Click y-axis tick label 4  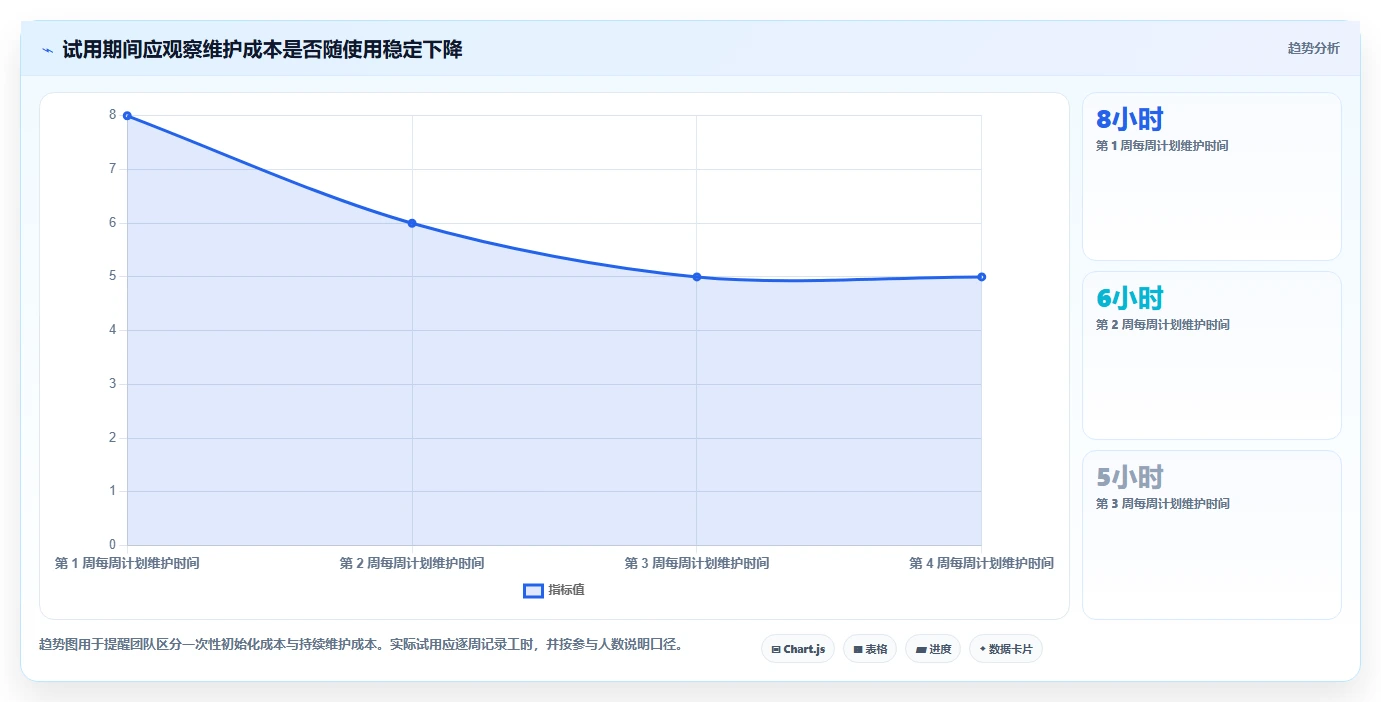(x=113, y=330)
